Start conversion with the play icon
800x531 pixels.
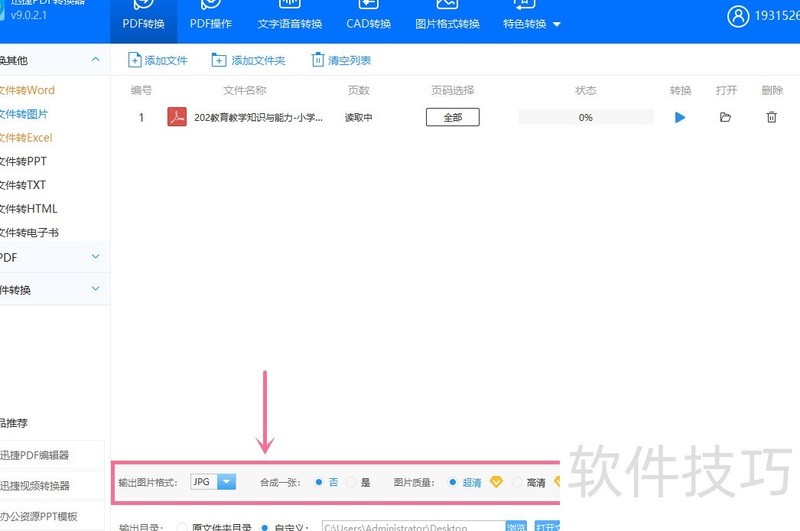tap(680, 117)
